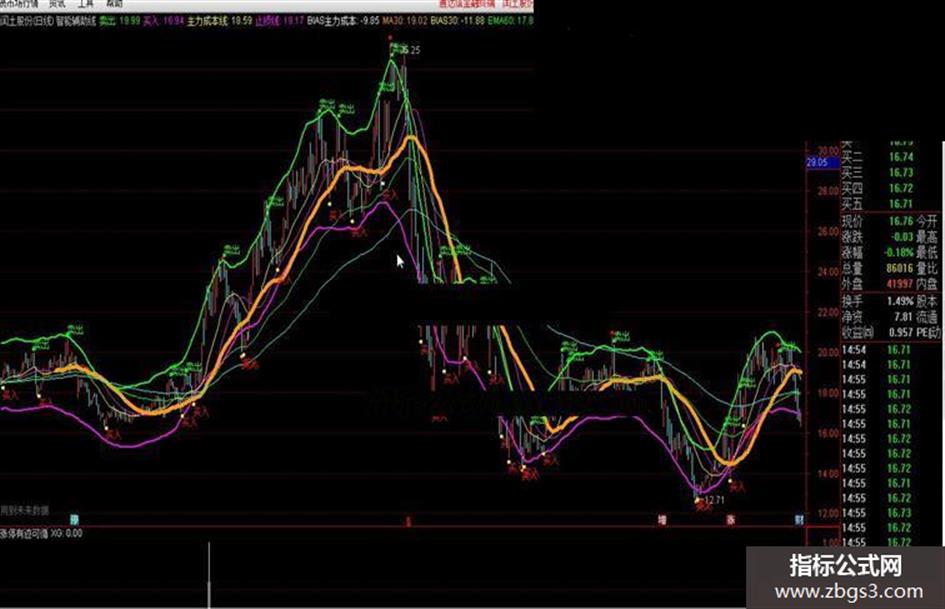Click the red marker at the timeline's middle
This screenshot has width=945, height=609.
click(x=408, y=521)
